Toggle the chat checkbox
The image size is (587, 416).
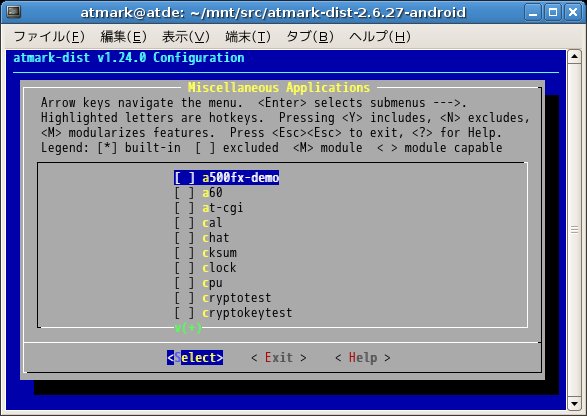(x=185, y=238)
